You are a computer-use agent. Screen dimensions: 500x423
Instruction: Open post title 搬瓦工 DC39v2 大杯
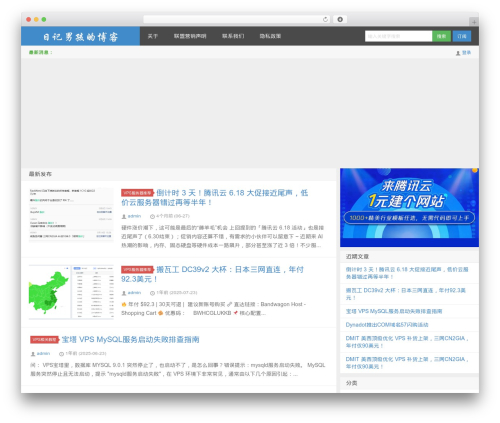point(212,274)
